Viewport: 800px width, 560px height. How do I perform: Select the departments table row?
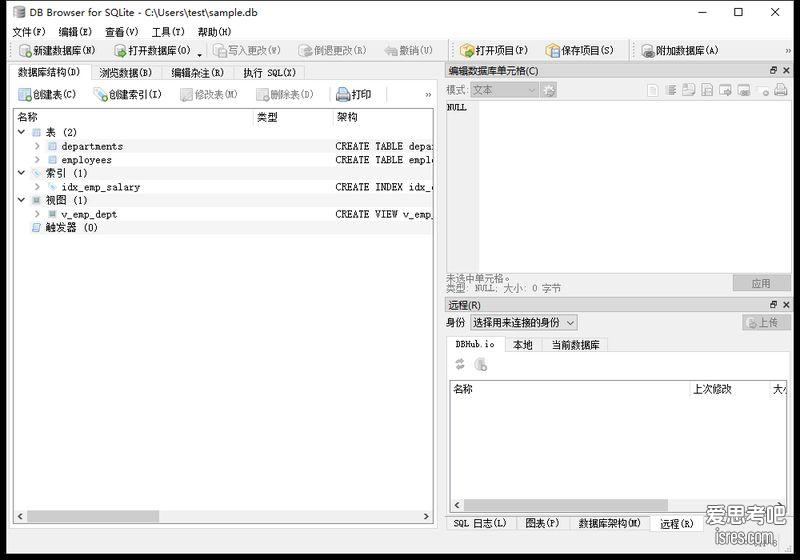[223, 146]
